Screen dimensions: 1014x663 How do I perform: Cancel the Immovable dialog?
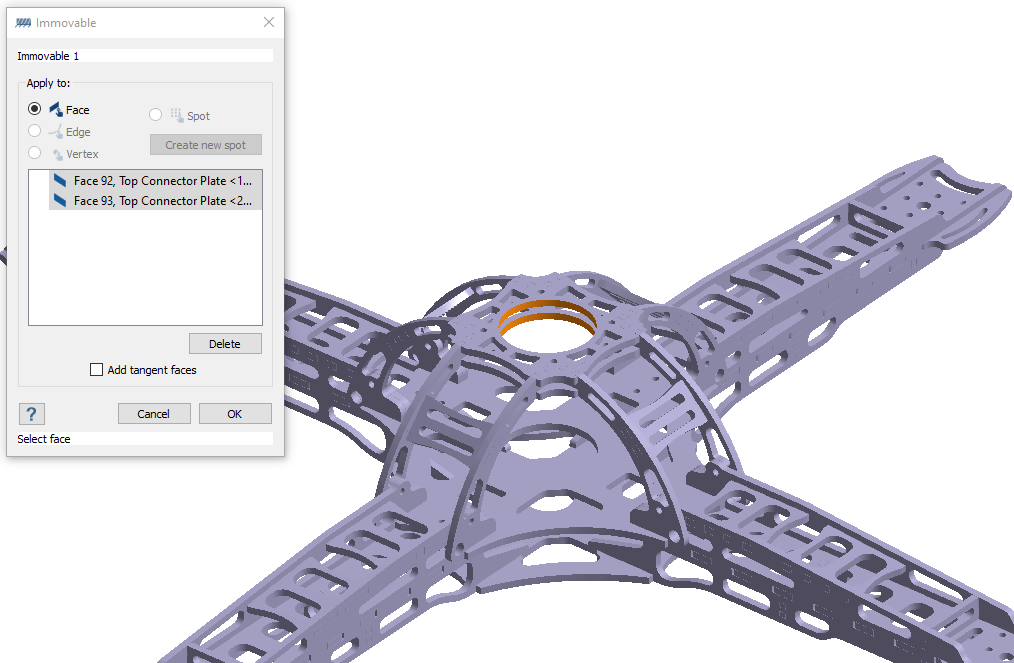coord(154,414)
